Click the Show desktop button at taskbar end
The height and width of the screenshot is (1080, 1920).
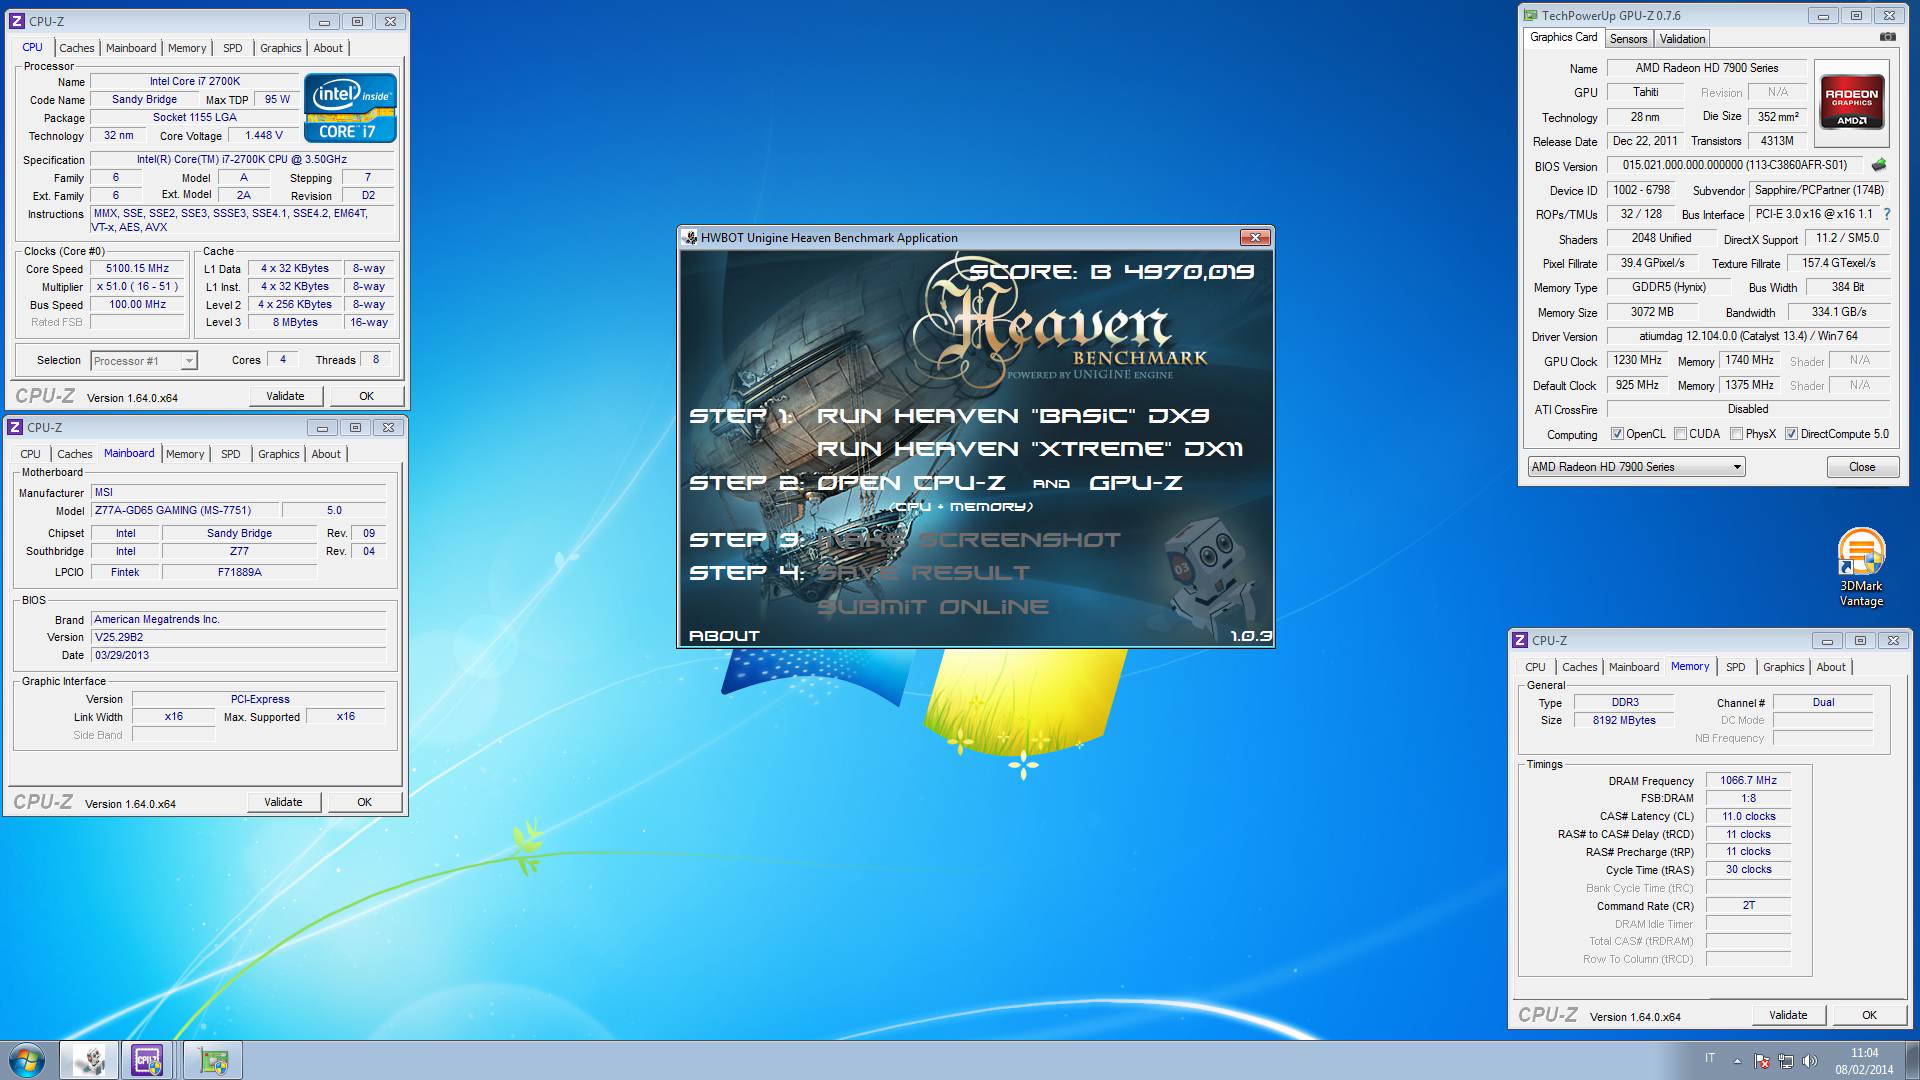[1912, 1061]
